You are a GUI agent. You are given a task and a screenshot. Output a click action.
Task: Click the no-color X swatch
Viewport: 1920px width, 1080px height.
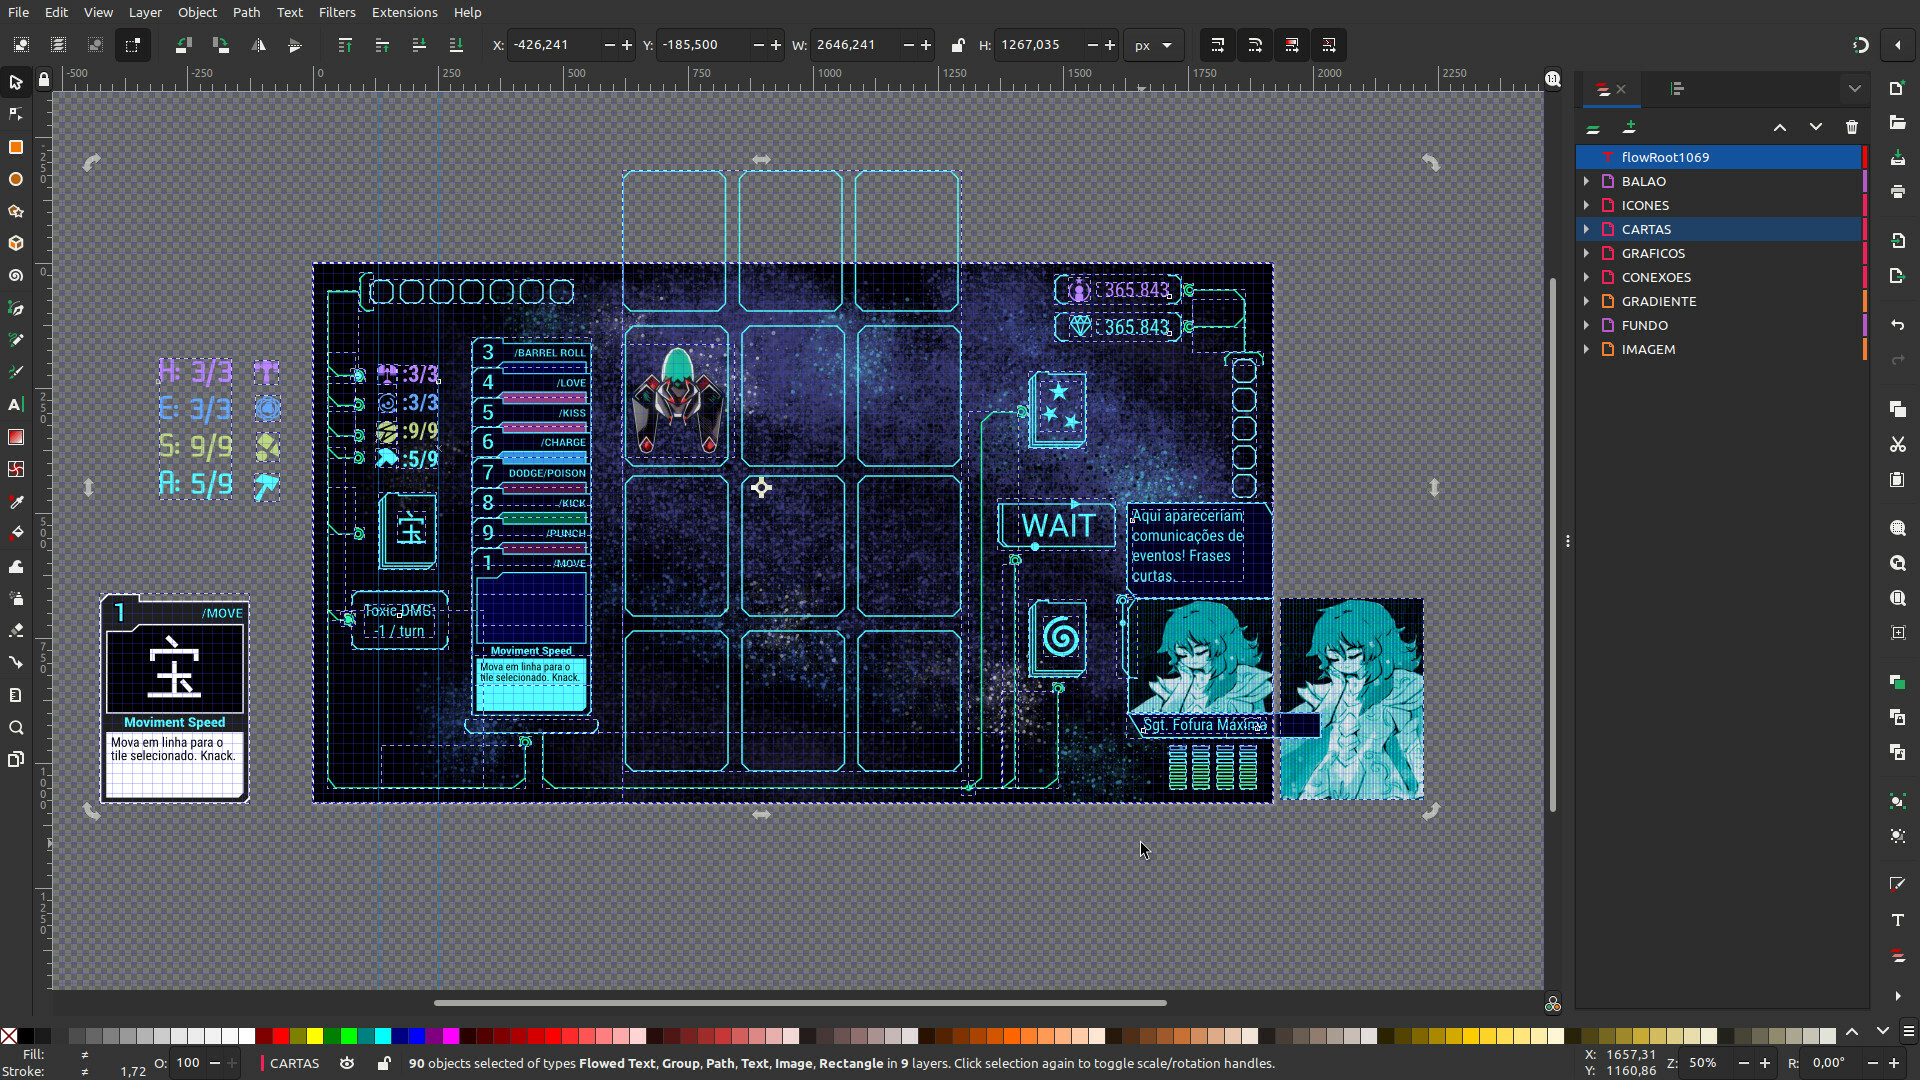pos(9,1035)
